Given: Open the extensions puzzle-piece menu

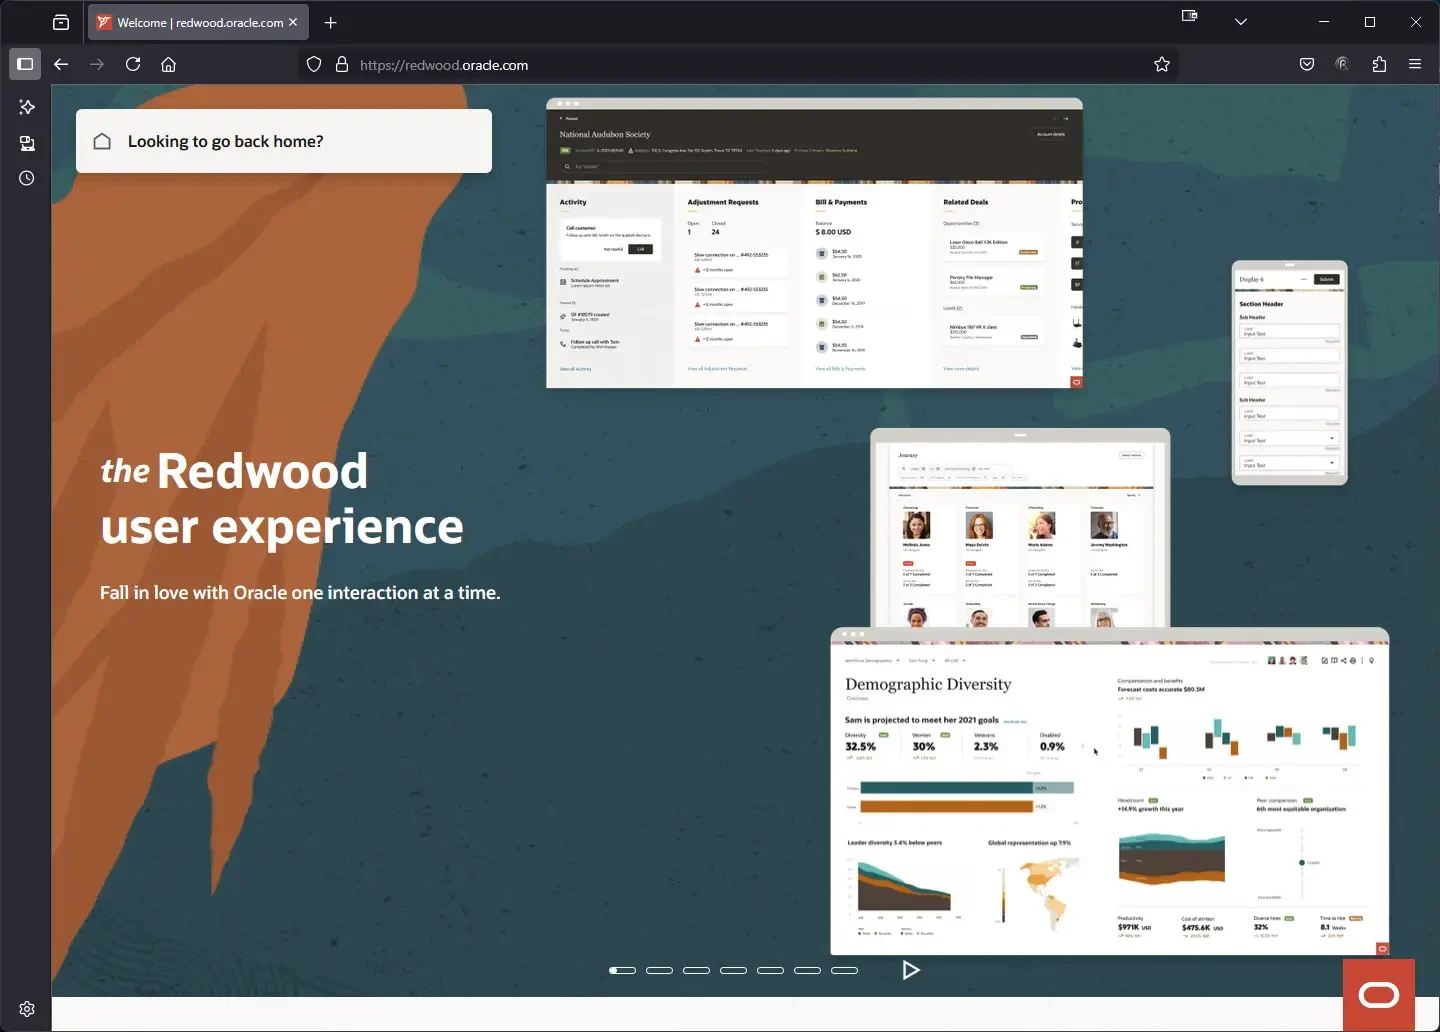Looking at the screenshot, I should pyautogui.click(x=1379, y=64).
